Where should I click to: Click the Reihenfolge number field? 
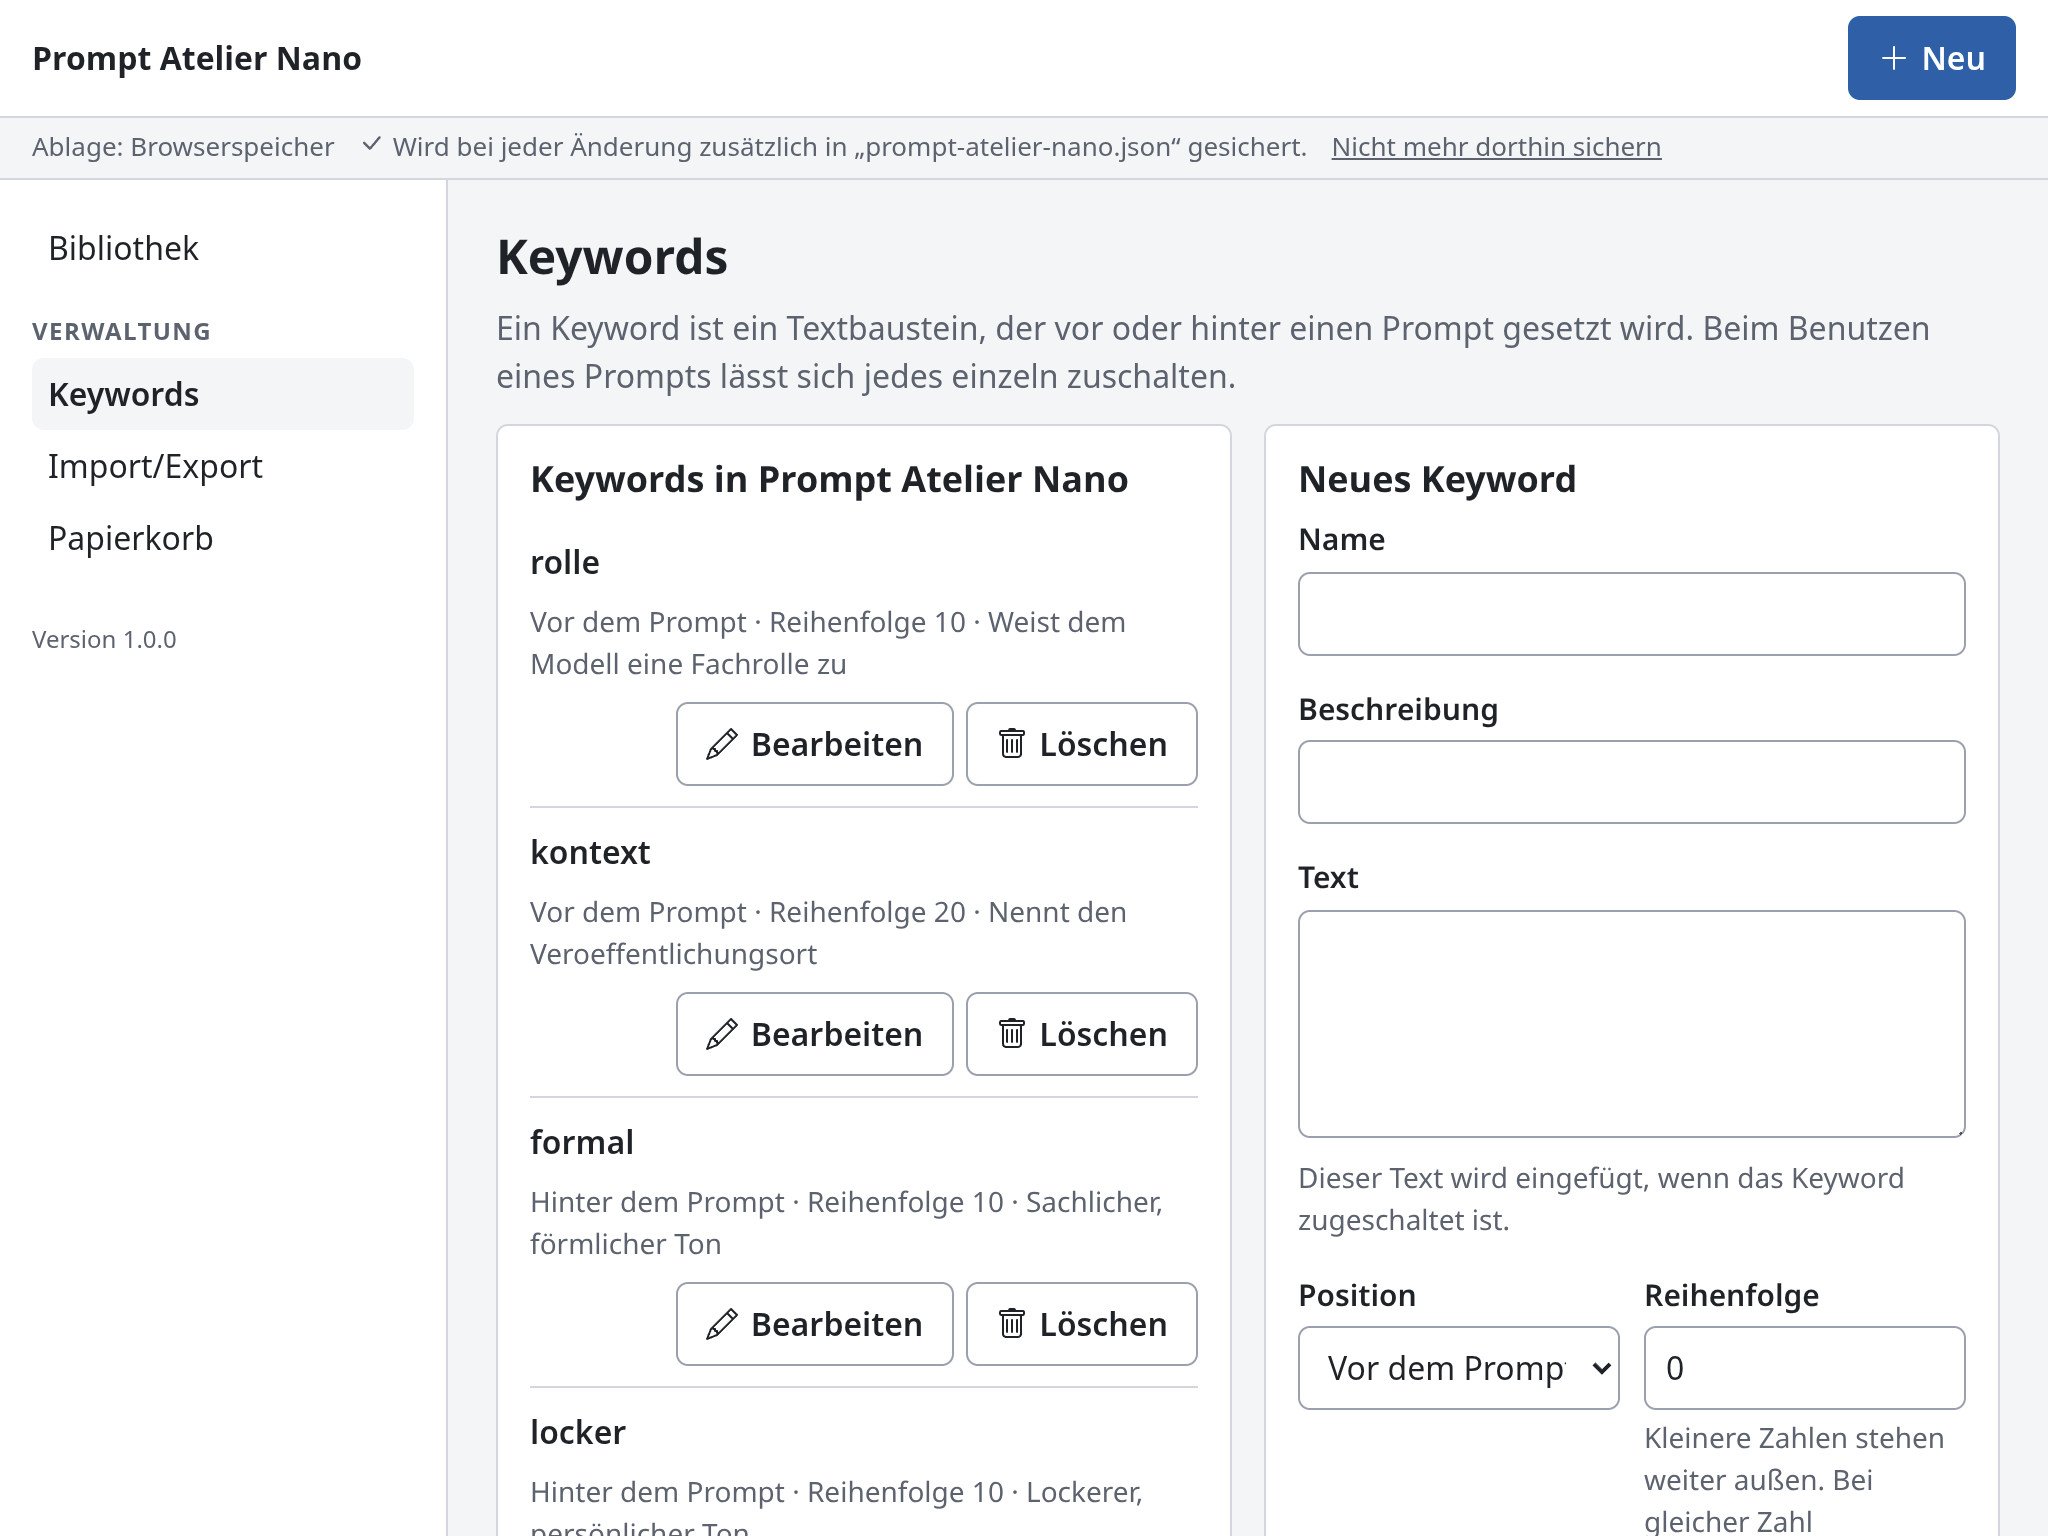[1804, 1368]
